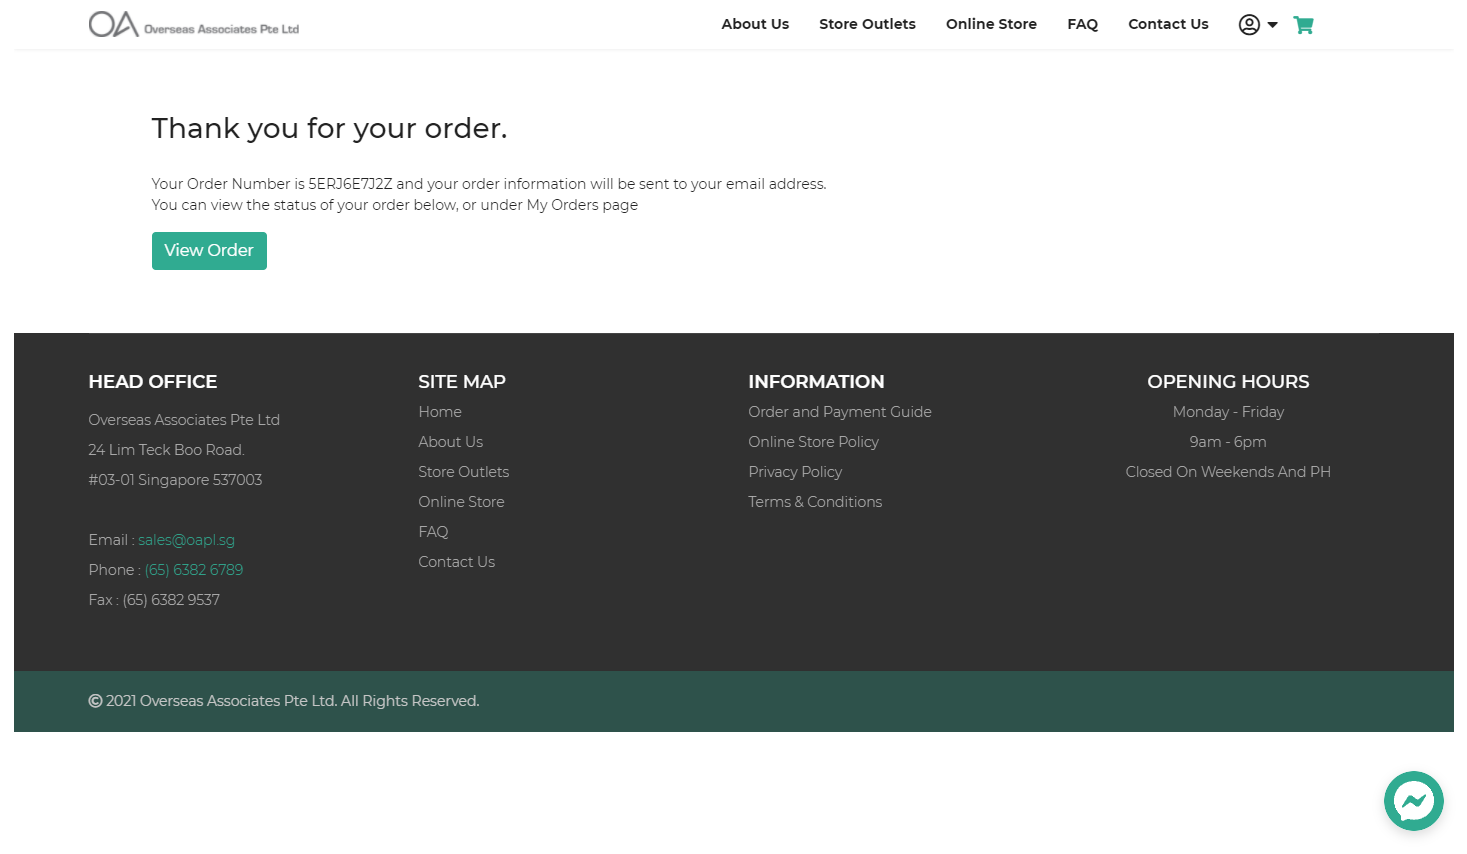Click footer Contact Us under Site Map

pyautogui.click(x=456, y=562)
